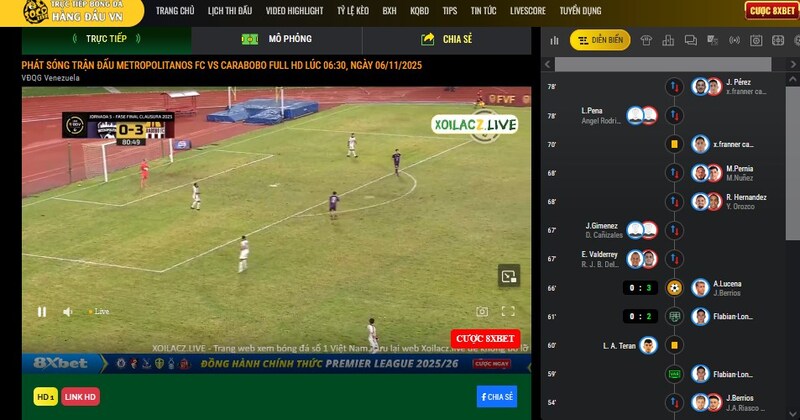Open picture-in-picture mini player
Image resolution: width=800 pixels, height=420 pixels.
pyautogui.click(x=509, y=276)
